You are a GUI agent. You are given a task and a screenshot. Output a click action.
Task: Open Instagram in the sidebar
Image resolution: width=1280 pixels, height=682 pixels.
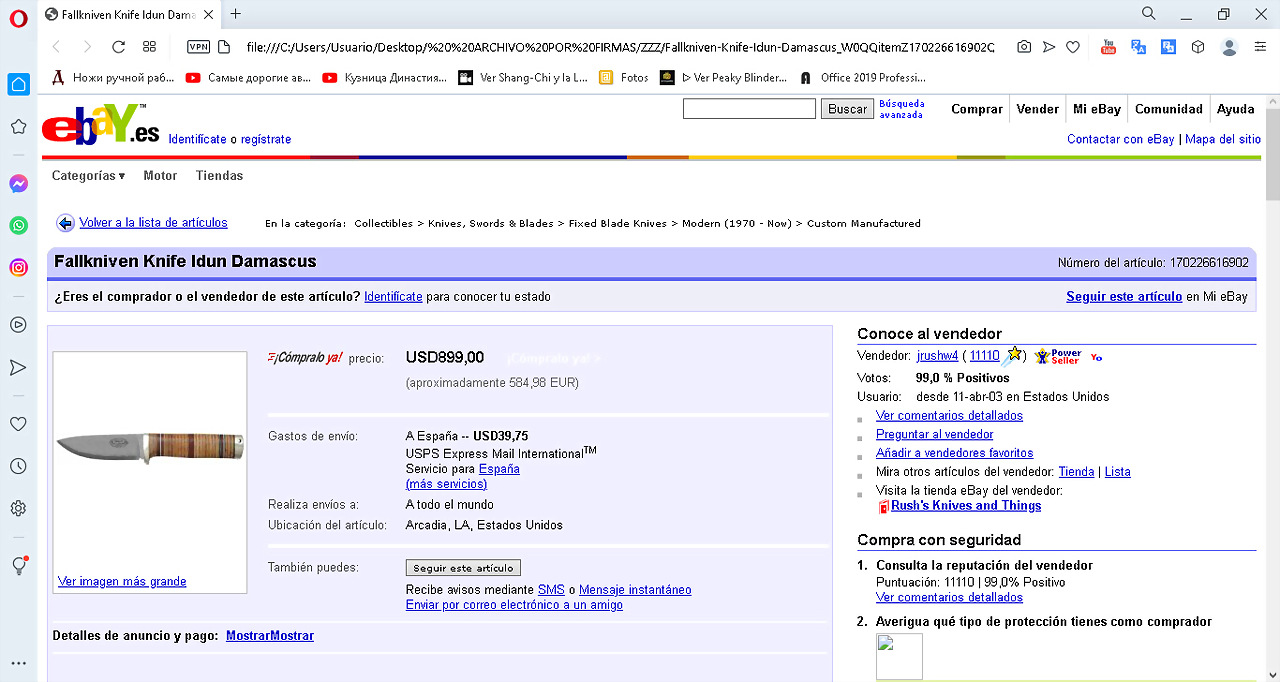point(18,267)
